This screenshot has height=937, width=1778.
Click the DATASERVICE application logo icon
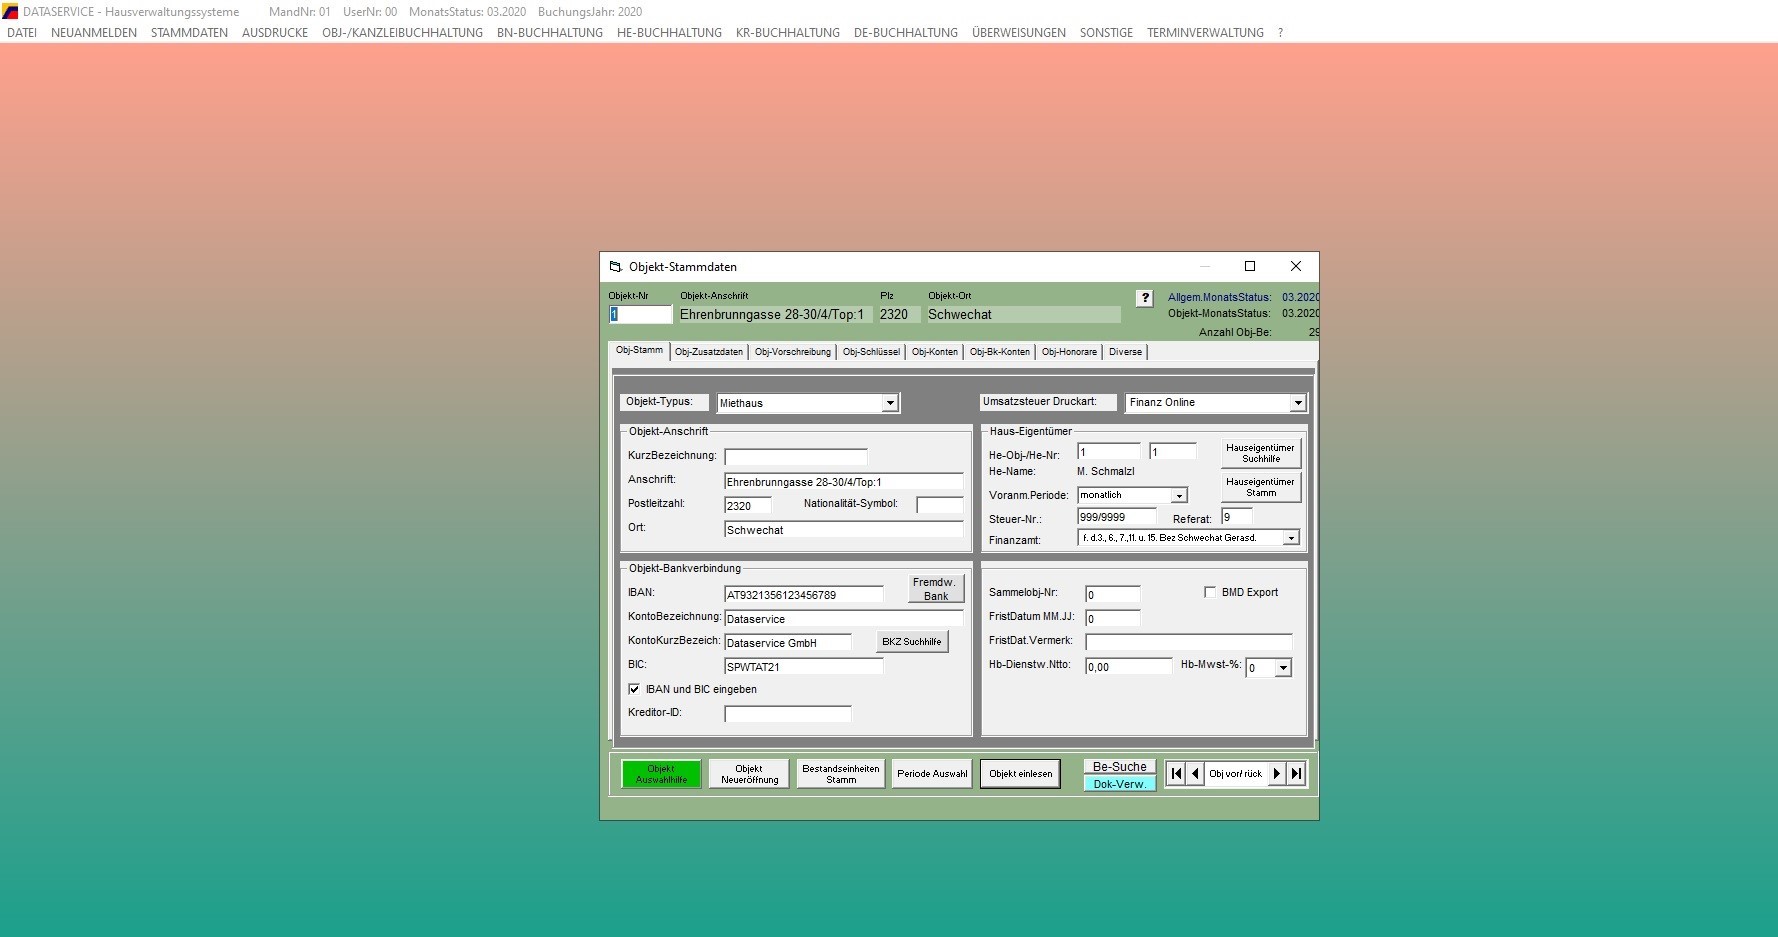(10, 11)
